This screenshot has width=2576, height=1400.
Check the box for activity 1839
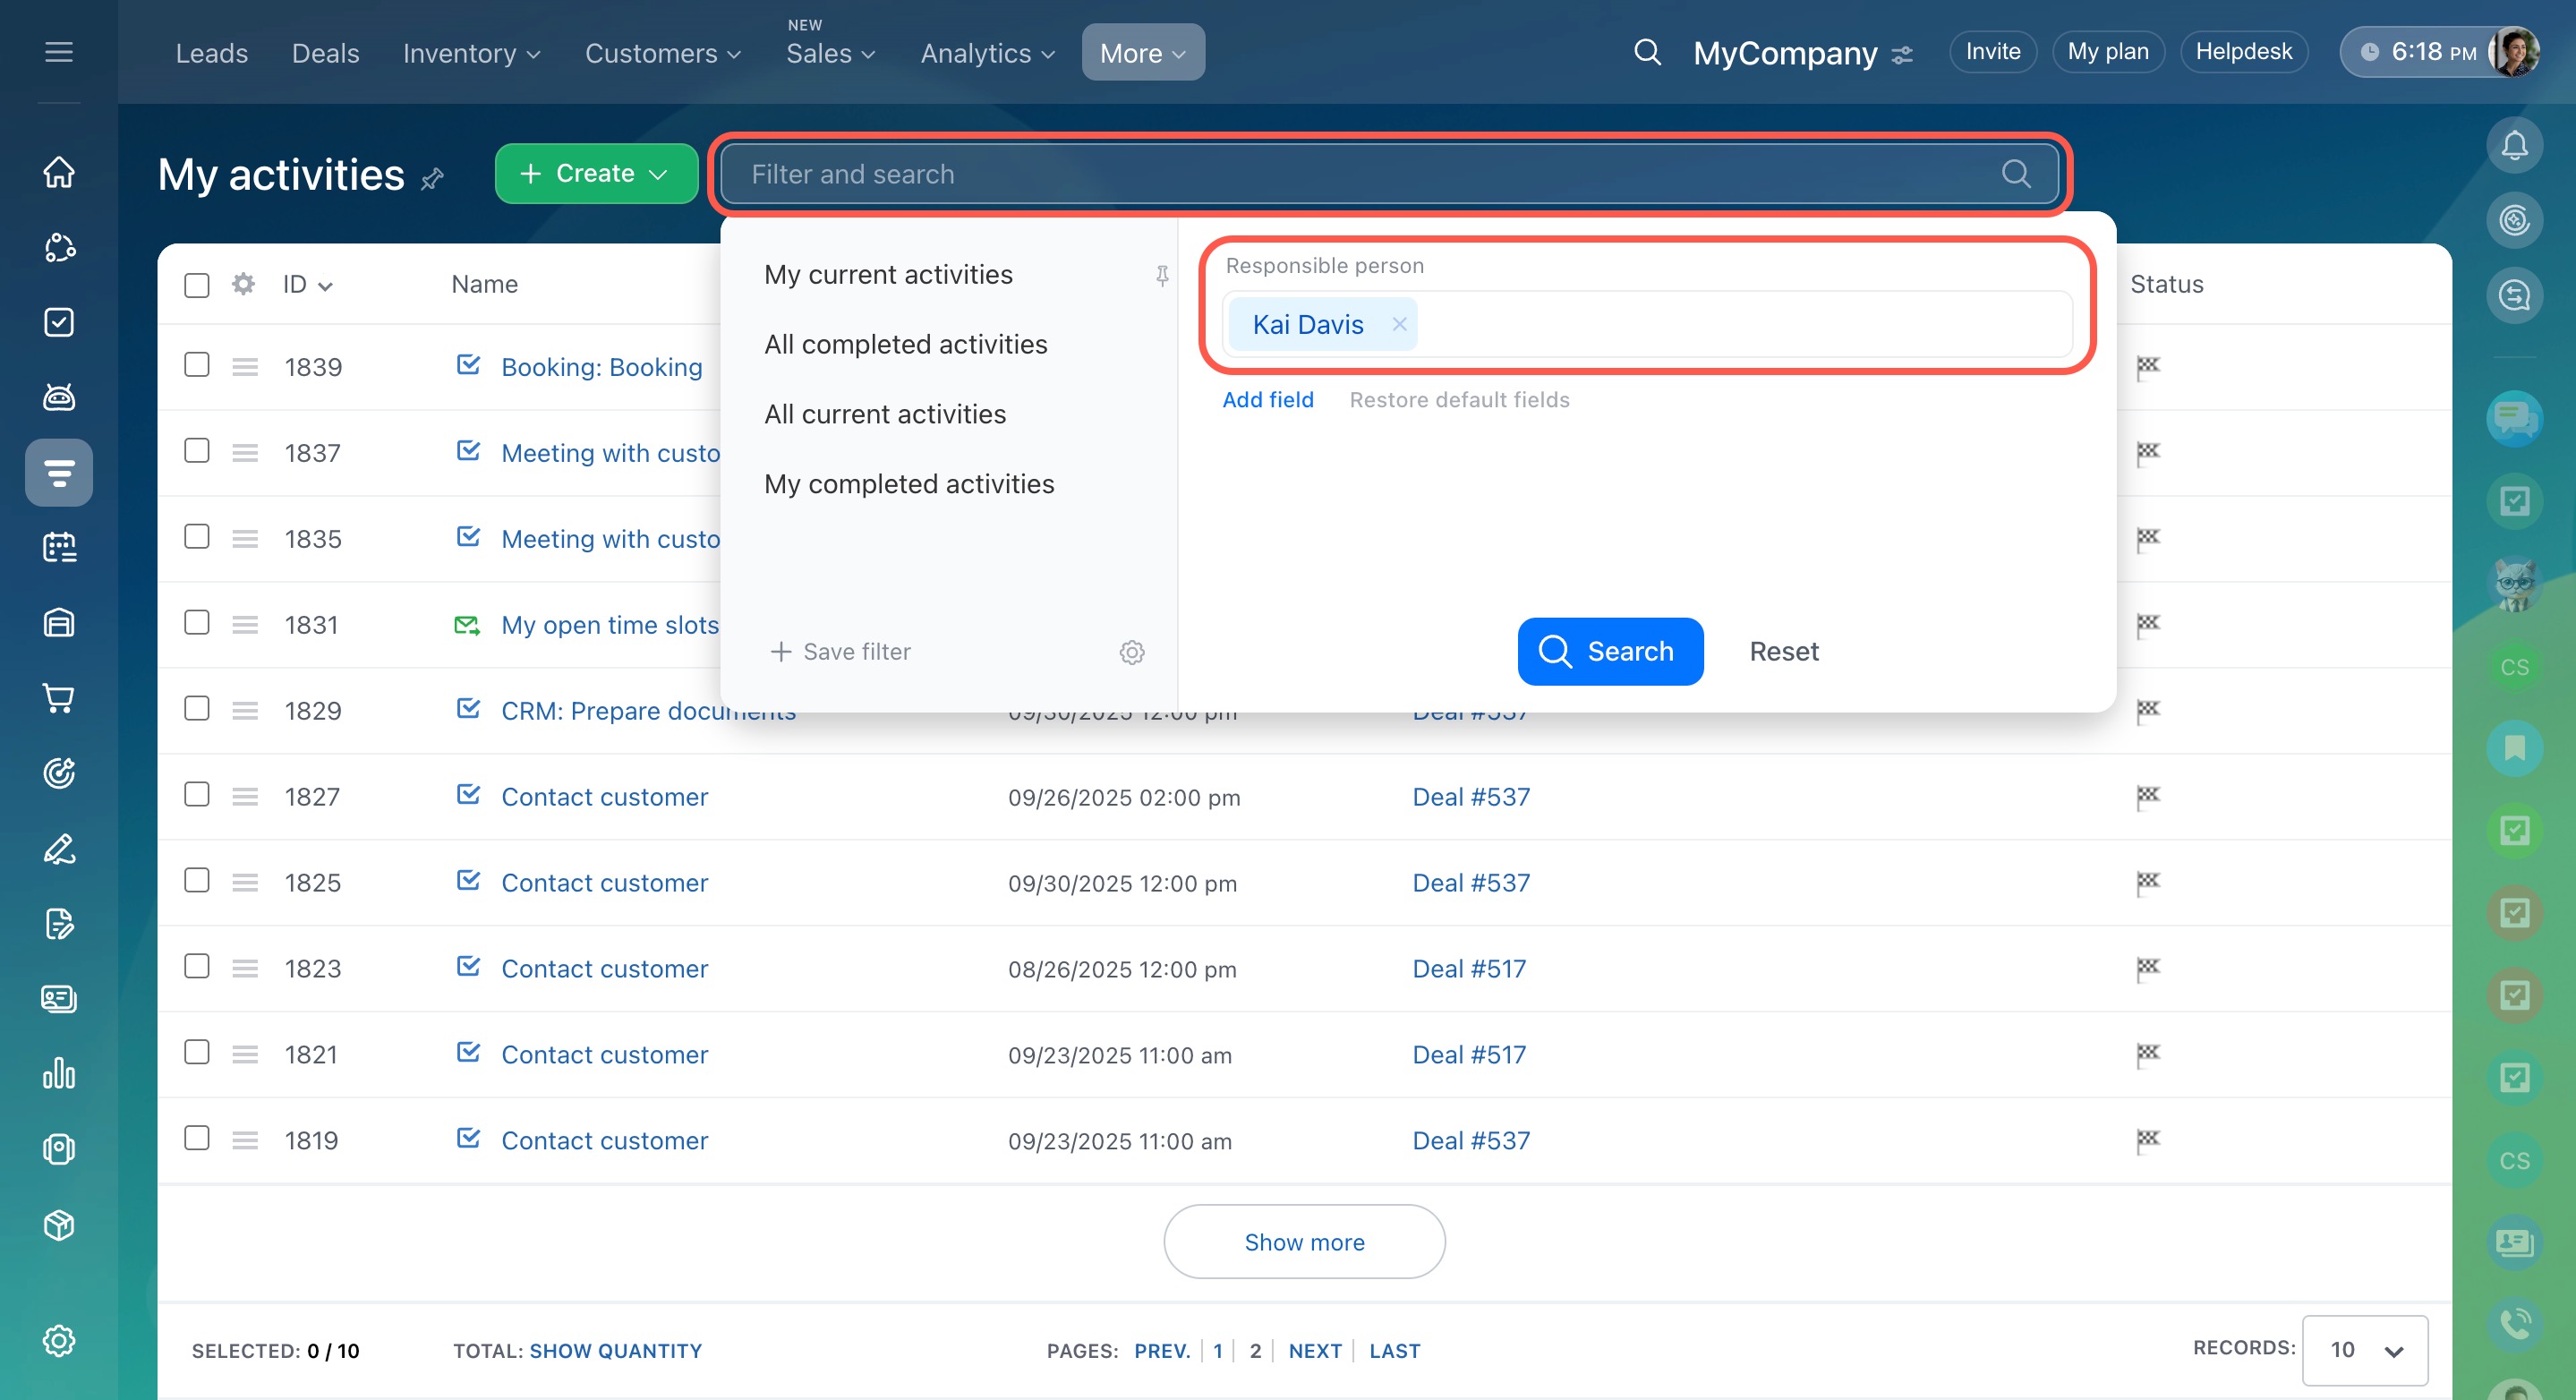tap(197, 365)
